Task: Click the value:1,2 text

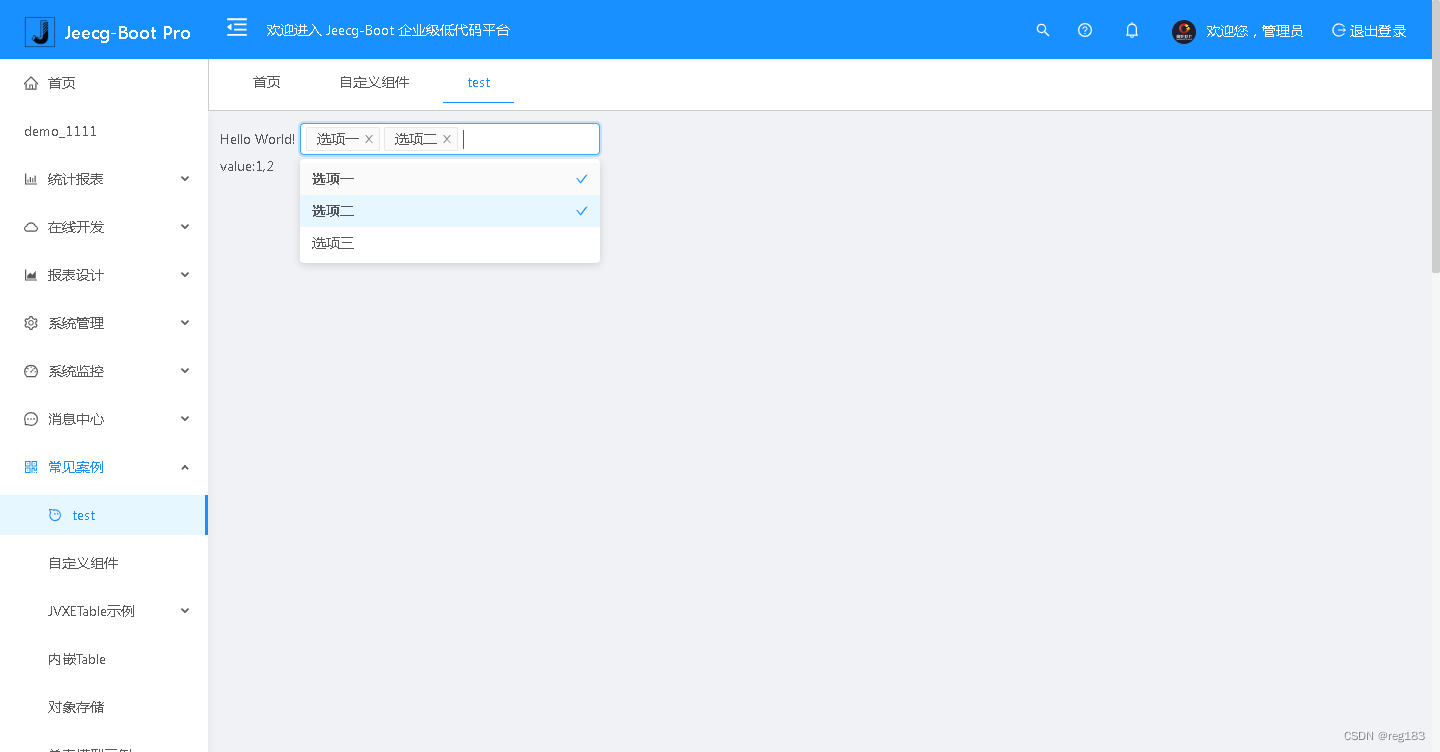Action: tap(247, 166)
